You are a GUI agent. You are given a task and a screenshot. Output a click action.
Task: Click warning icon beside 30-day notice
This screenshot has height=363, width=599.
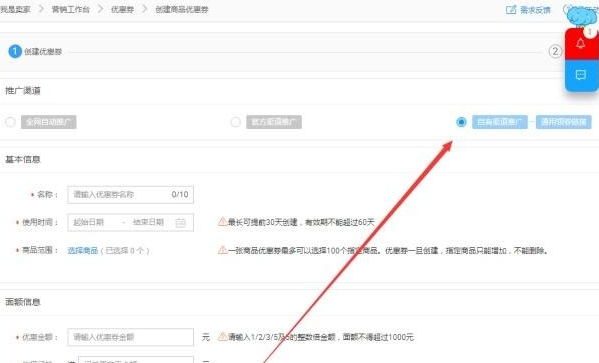pyautogui.click(x=222, y=221)
